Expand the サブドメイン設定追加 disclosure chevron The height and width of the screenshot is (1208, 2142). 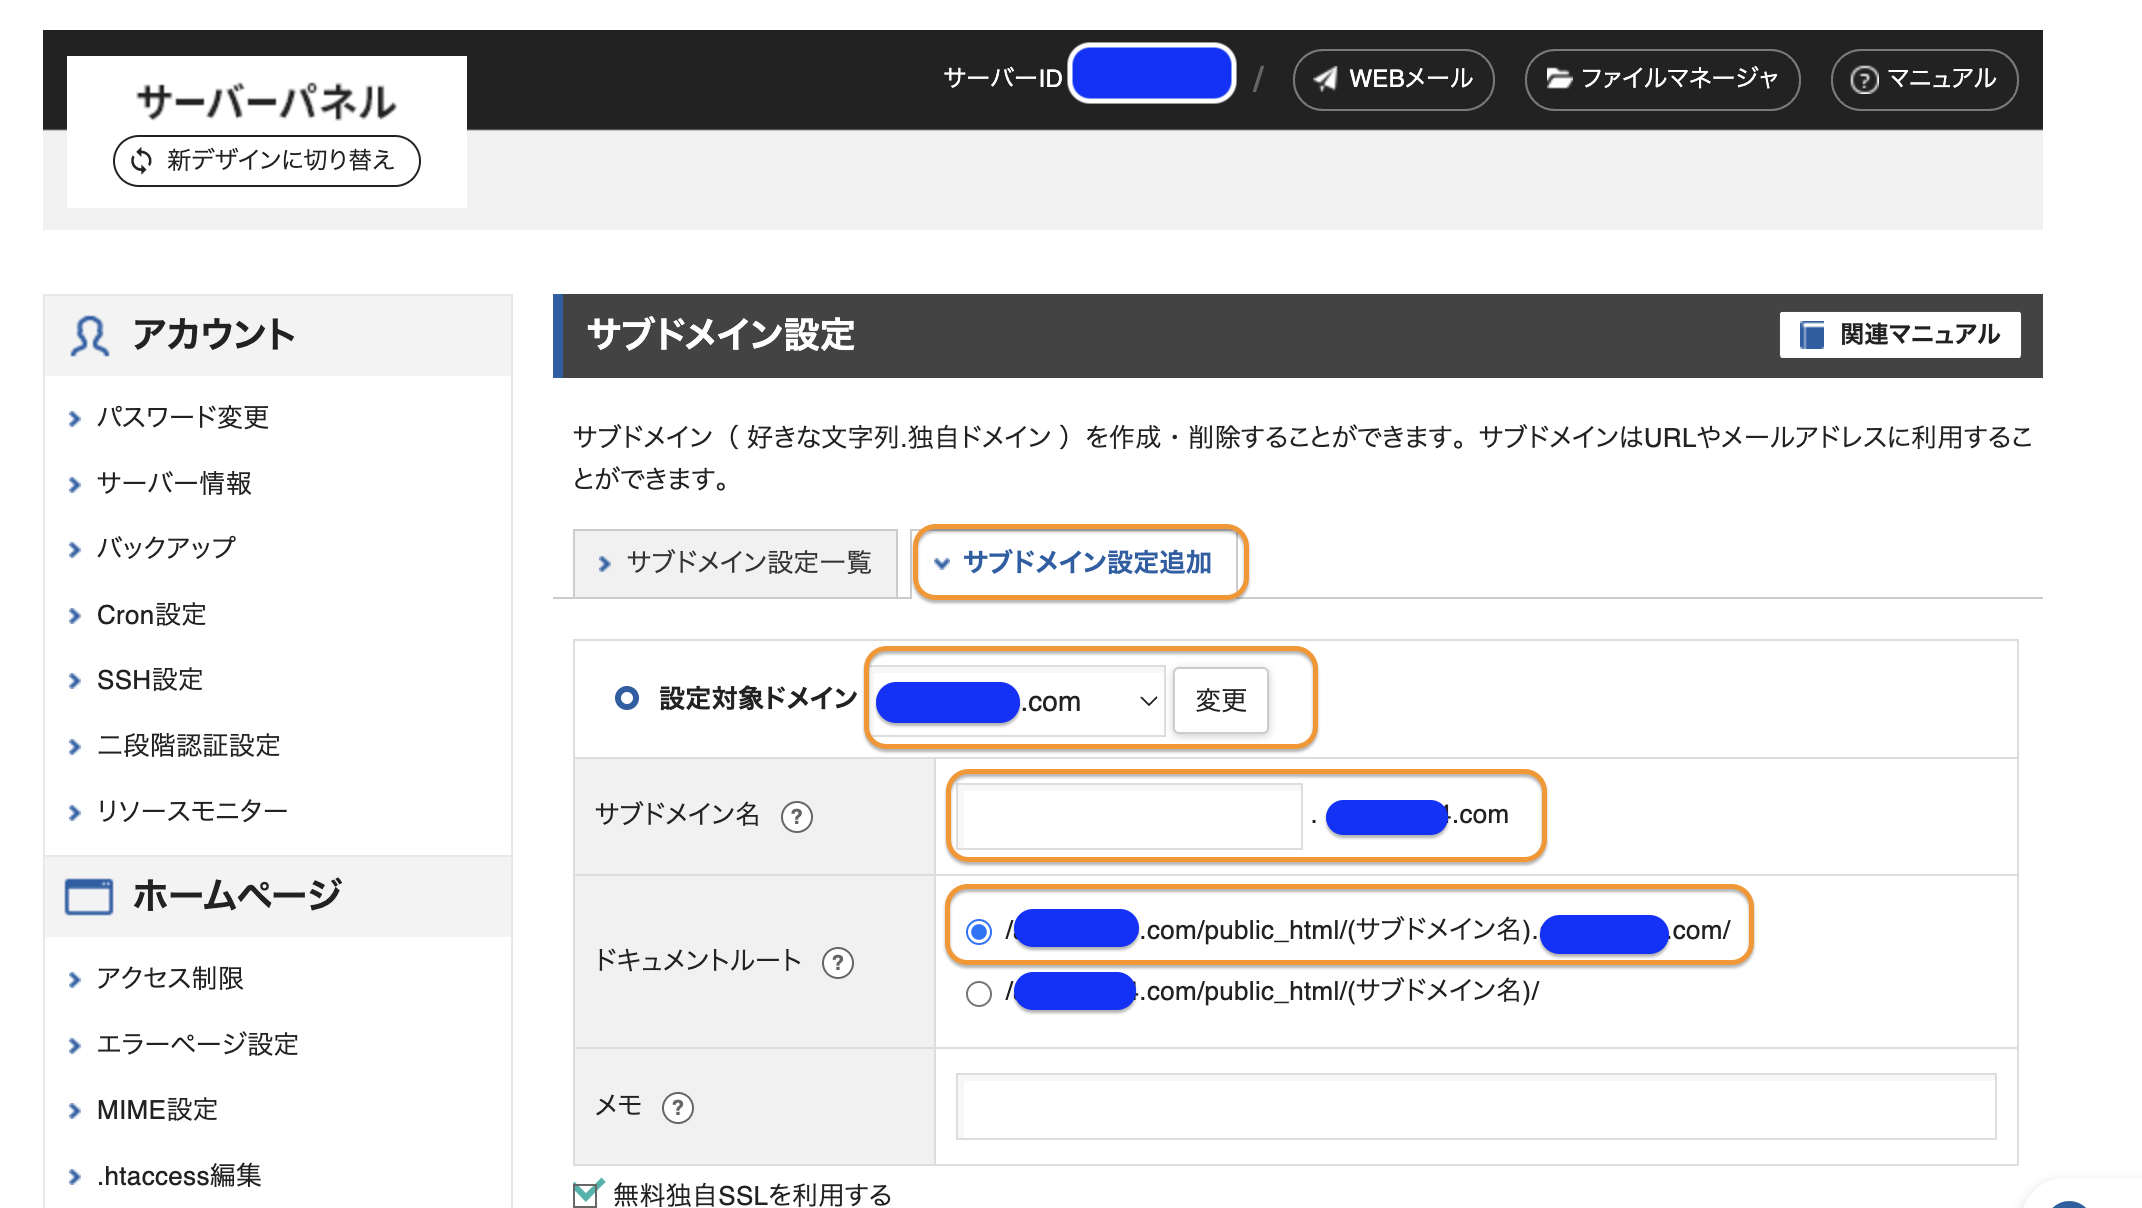(941, 563)
